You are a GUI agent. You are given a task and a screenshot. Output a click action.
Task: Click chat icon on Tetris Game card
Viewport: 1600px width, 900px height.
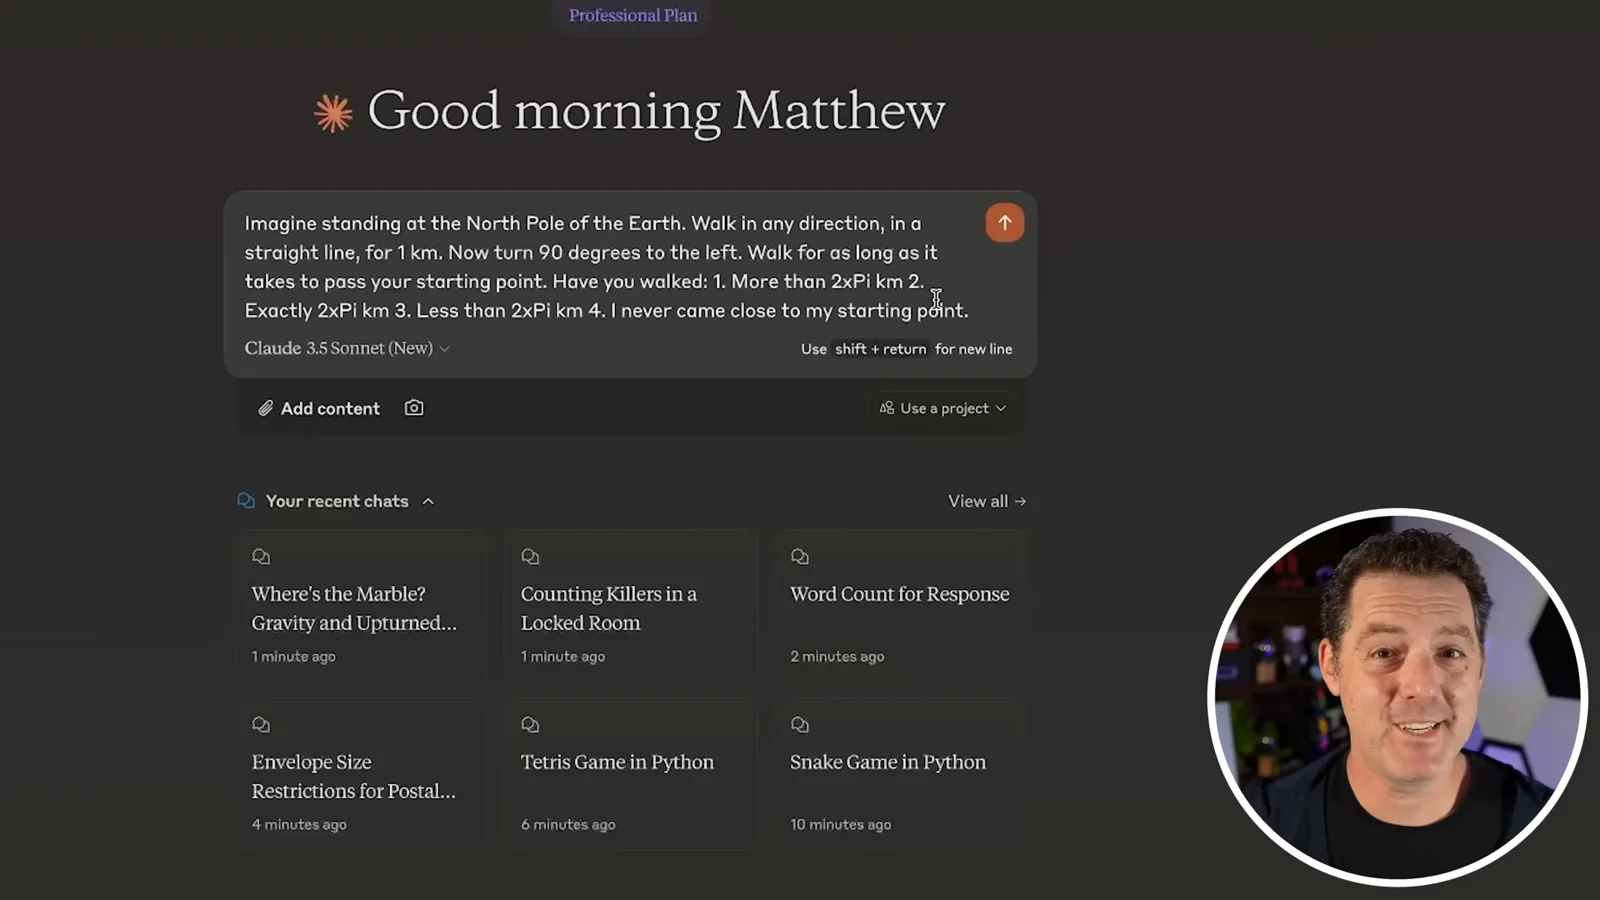click(x=530, y=724)
